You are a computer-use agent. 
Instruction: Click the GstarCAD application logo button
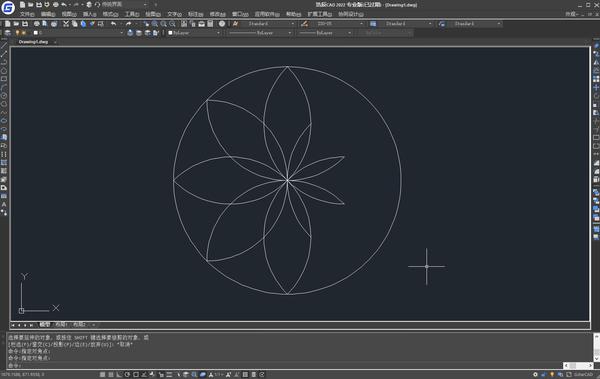[x=8, y=7]
